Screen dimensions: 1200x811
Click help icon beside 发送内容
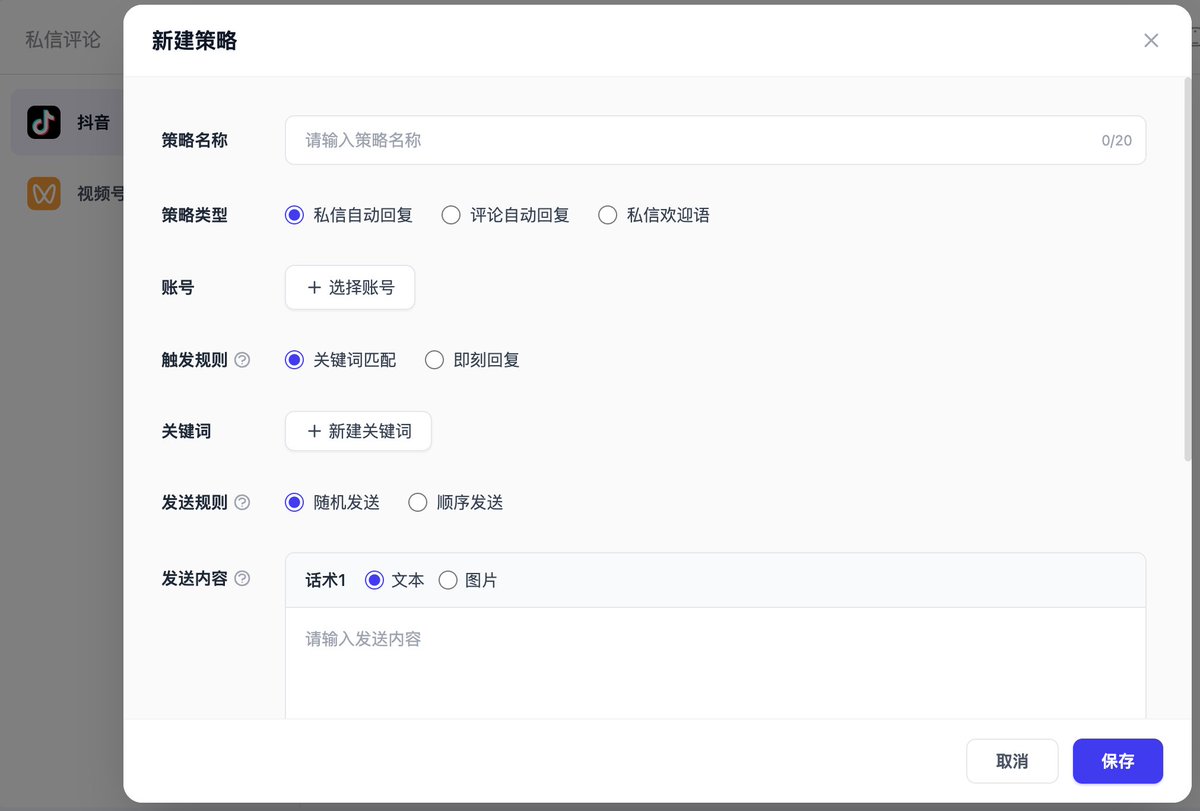(x=242, y=579)
